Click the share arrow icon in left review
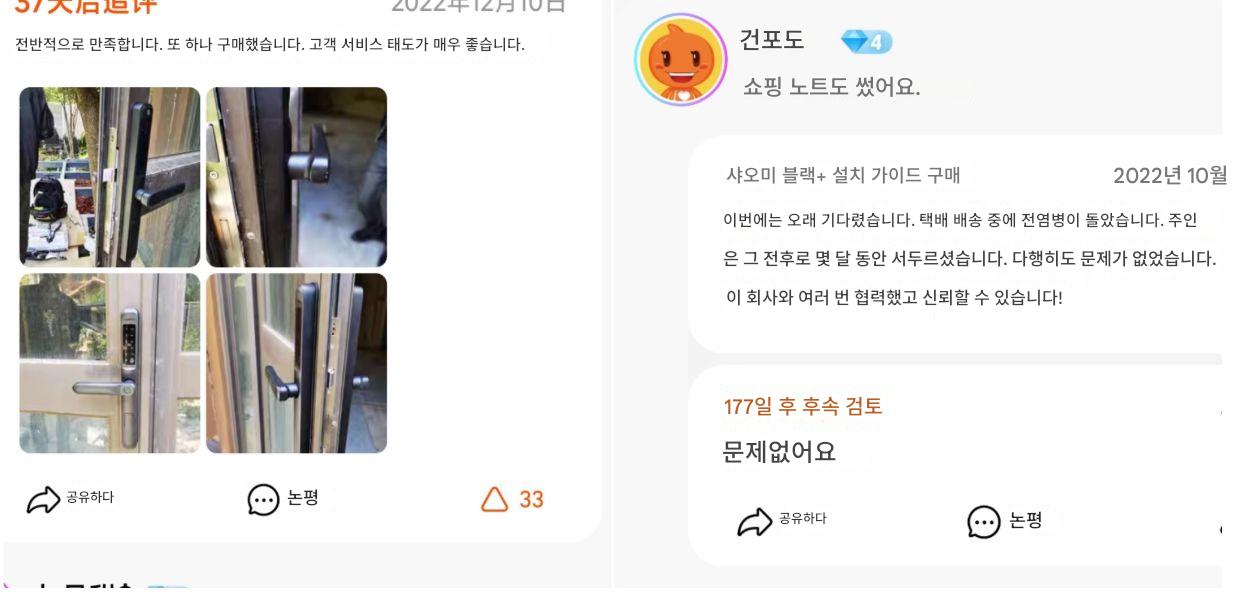This screenshot has width=1240, height=608. (43, 500)
